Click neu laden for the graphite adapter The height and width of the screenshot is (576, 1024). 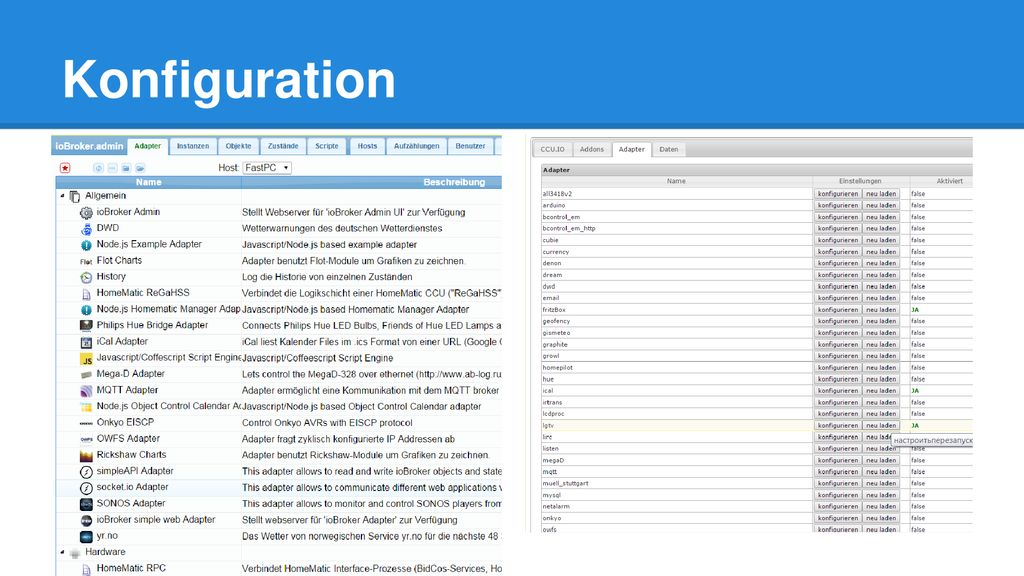point(881,345)
